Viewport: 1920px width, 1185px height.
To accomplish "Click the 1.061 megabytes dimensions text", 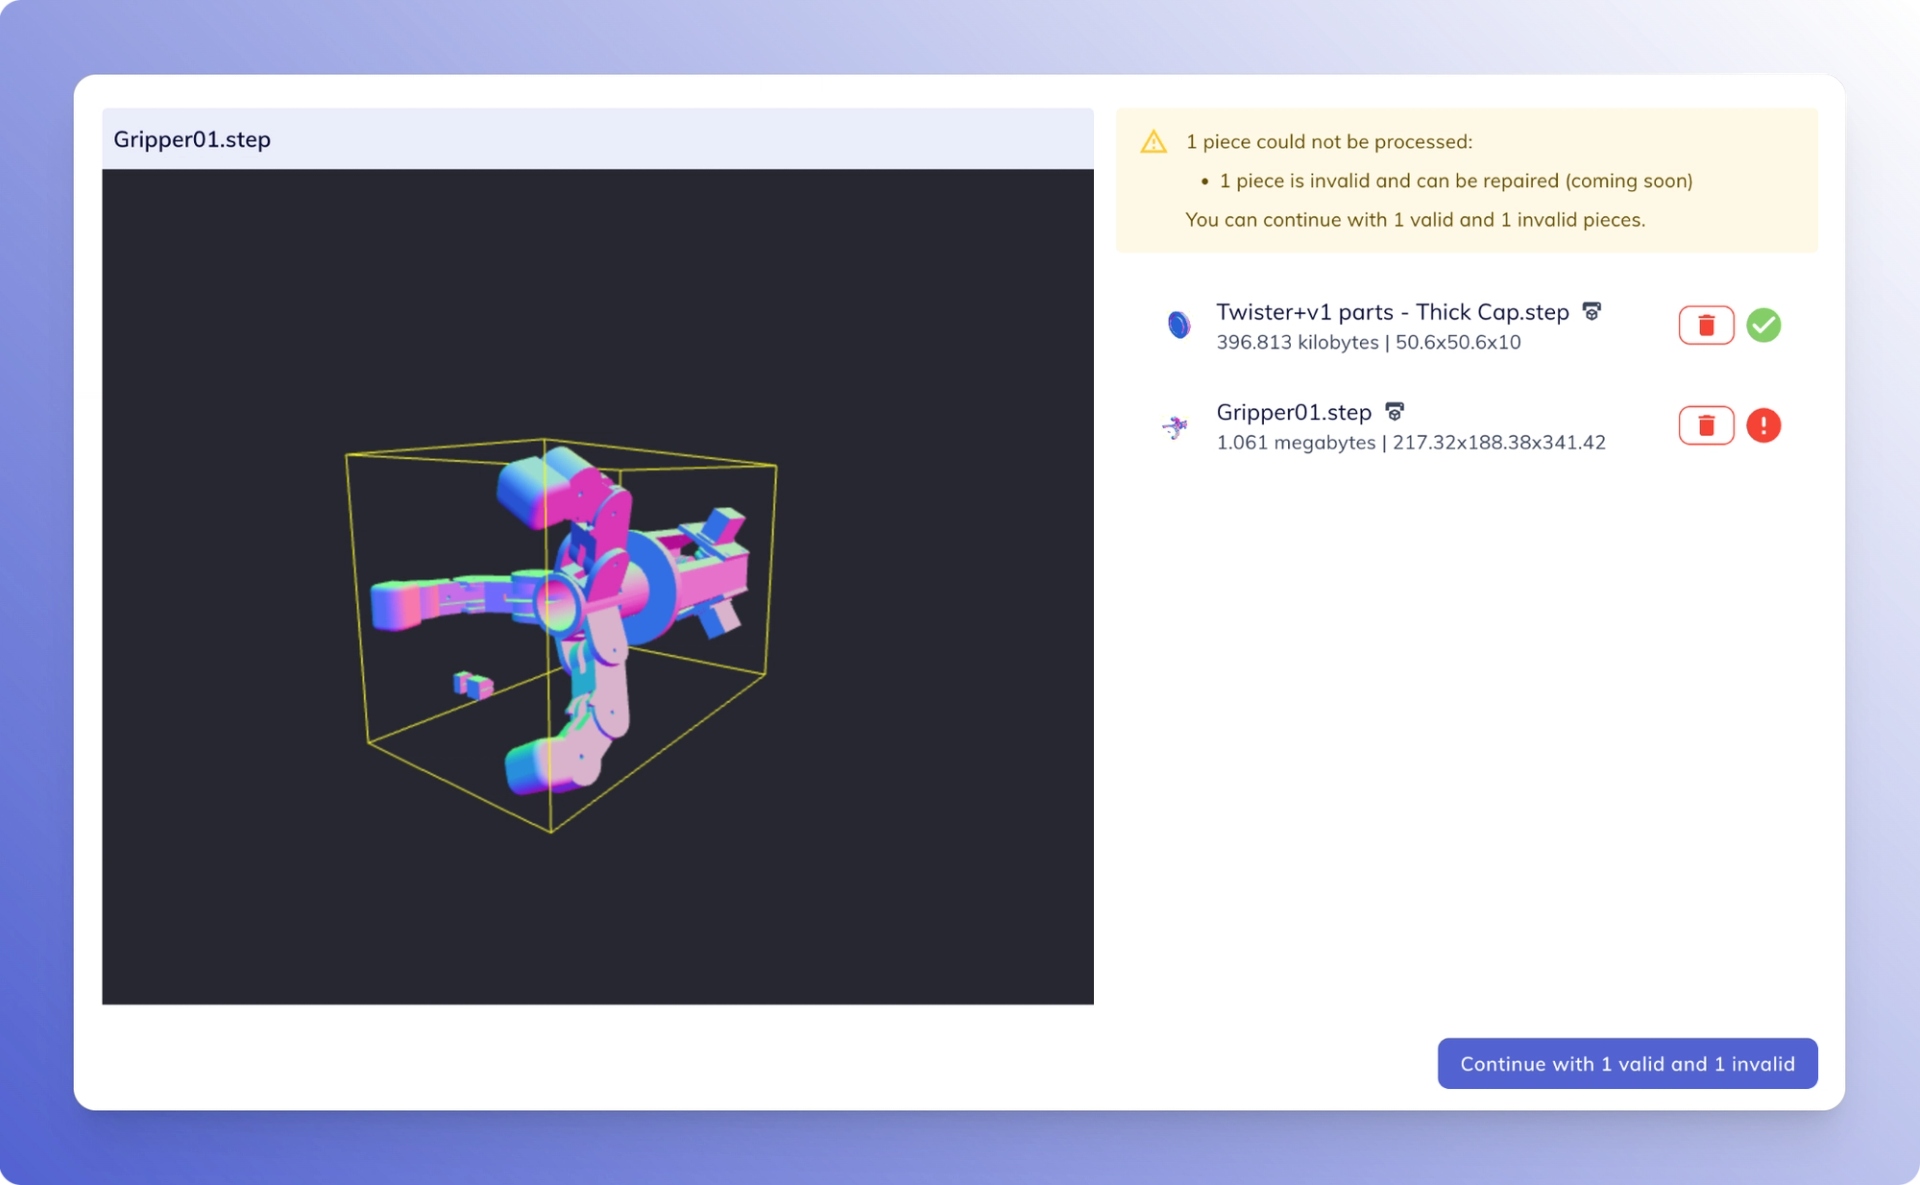I will tap(1410, 442).
